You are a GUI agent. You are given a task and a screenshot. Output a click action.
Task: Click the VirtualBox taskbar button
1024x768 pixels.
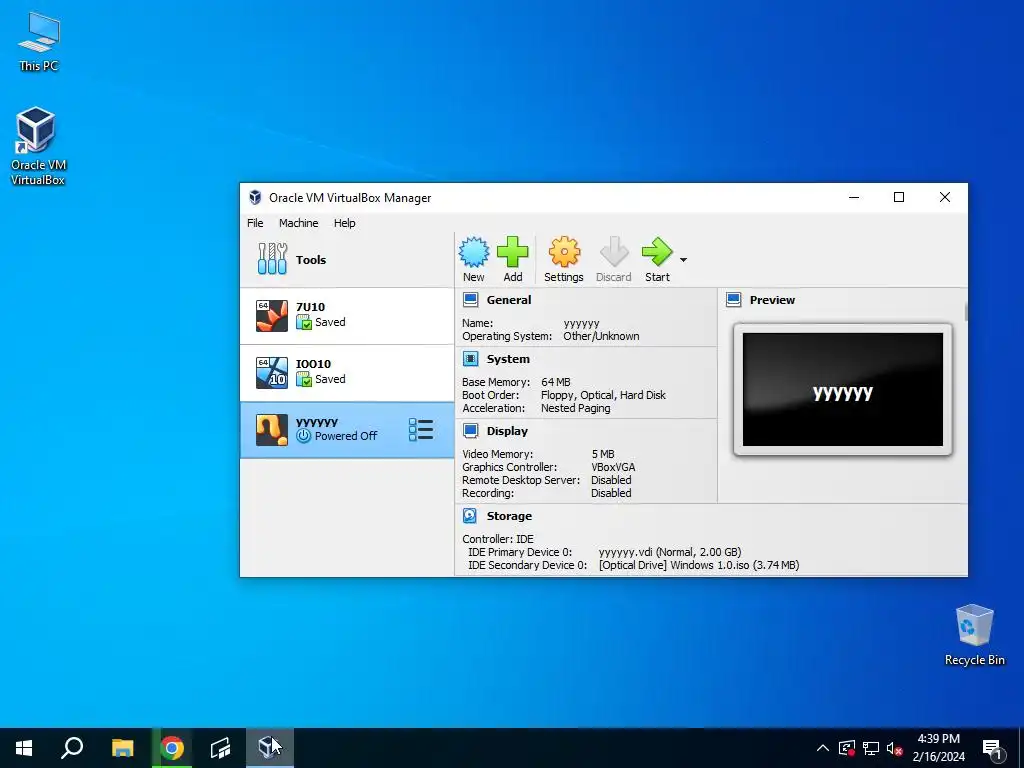[x=269, y=748]
